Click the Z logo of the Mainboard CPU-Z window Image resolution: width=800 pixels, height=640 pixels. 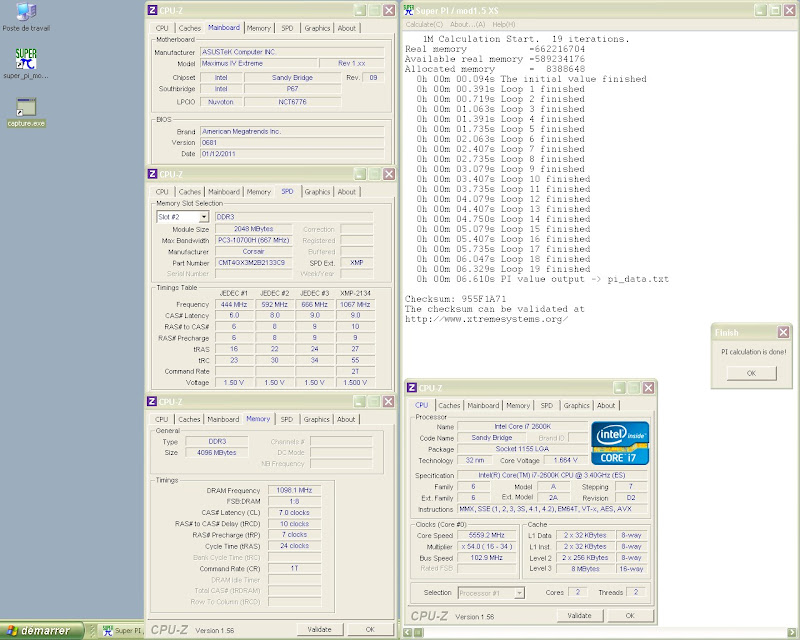click(152, 9)
